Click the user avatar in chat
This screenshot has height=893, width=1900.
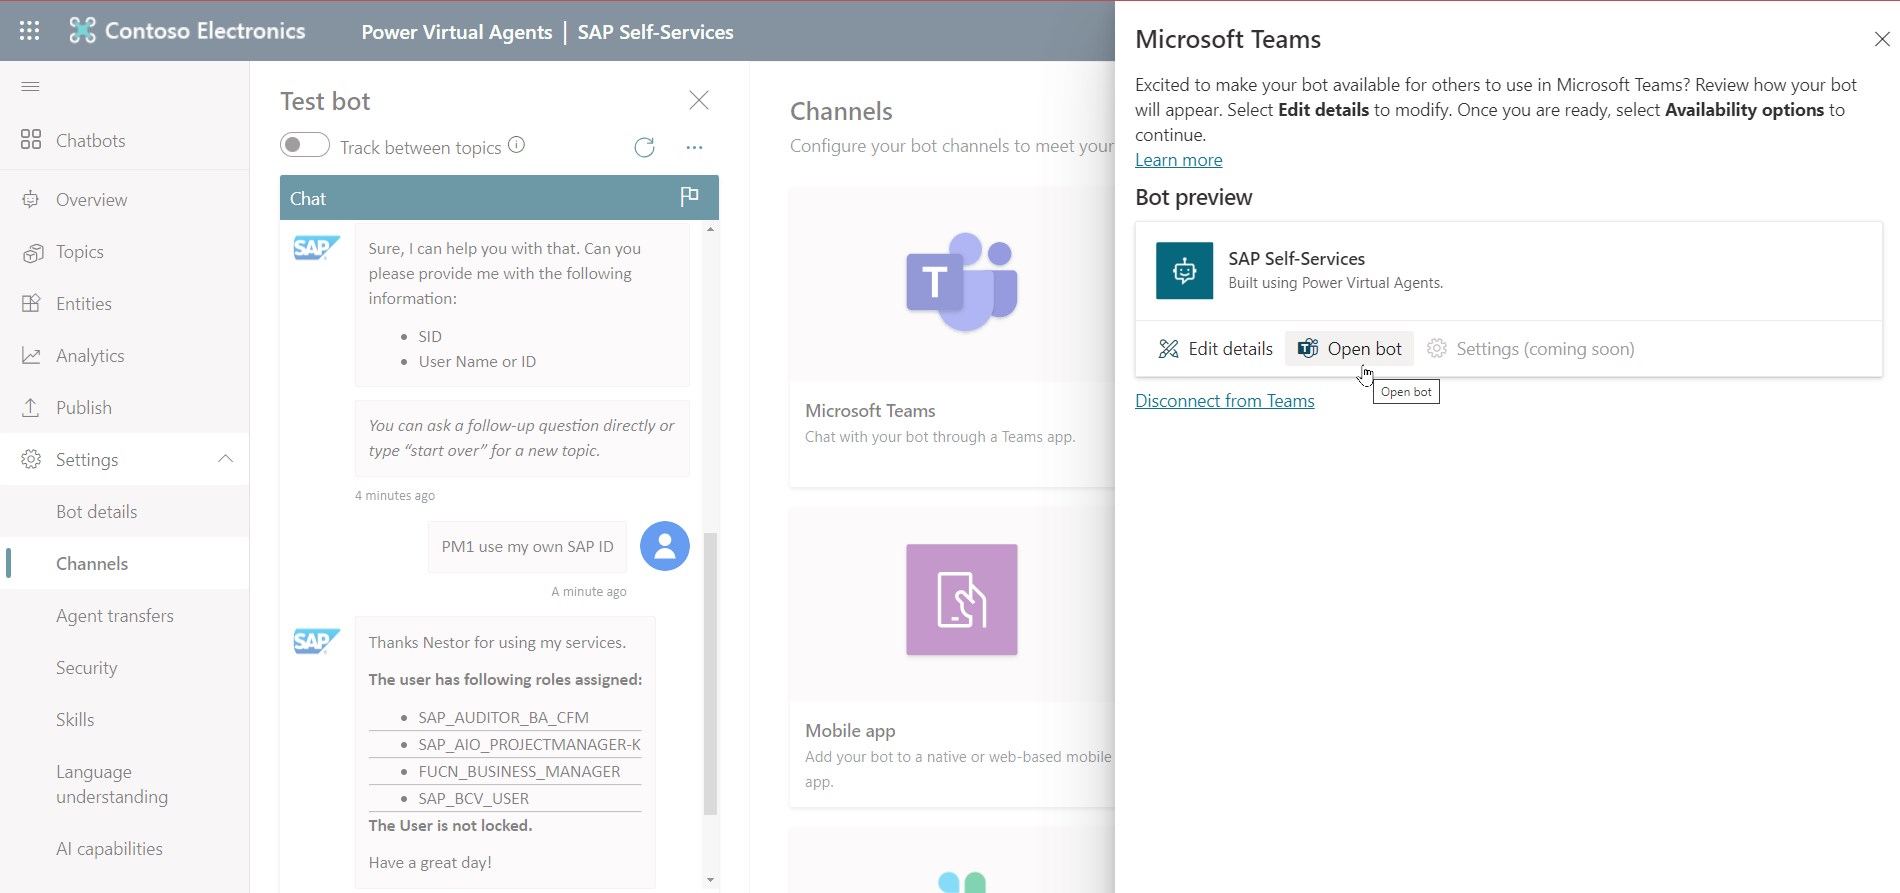click(665, 546)
